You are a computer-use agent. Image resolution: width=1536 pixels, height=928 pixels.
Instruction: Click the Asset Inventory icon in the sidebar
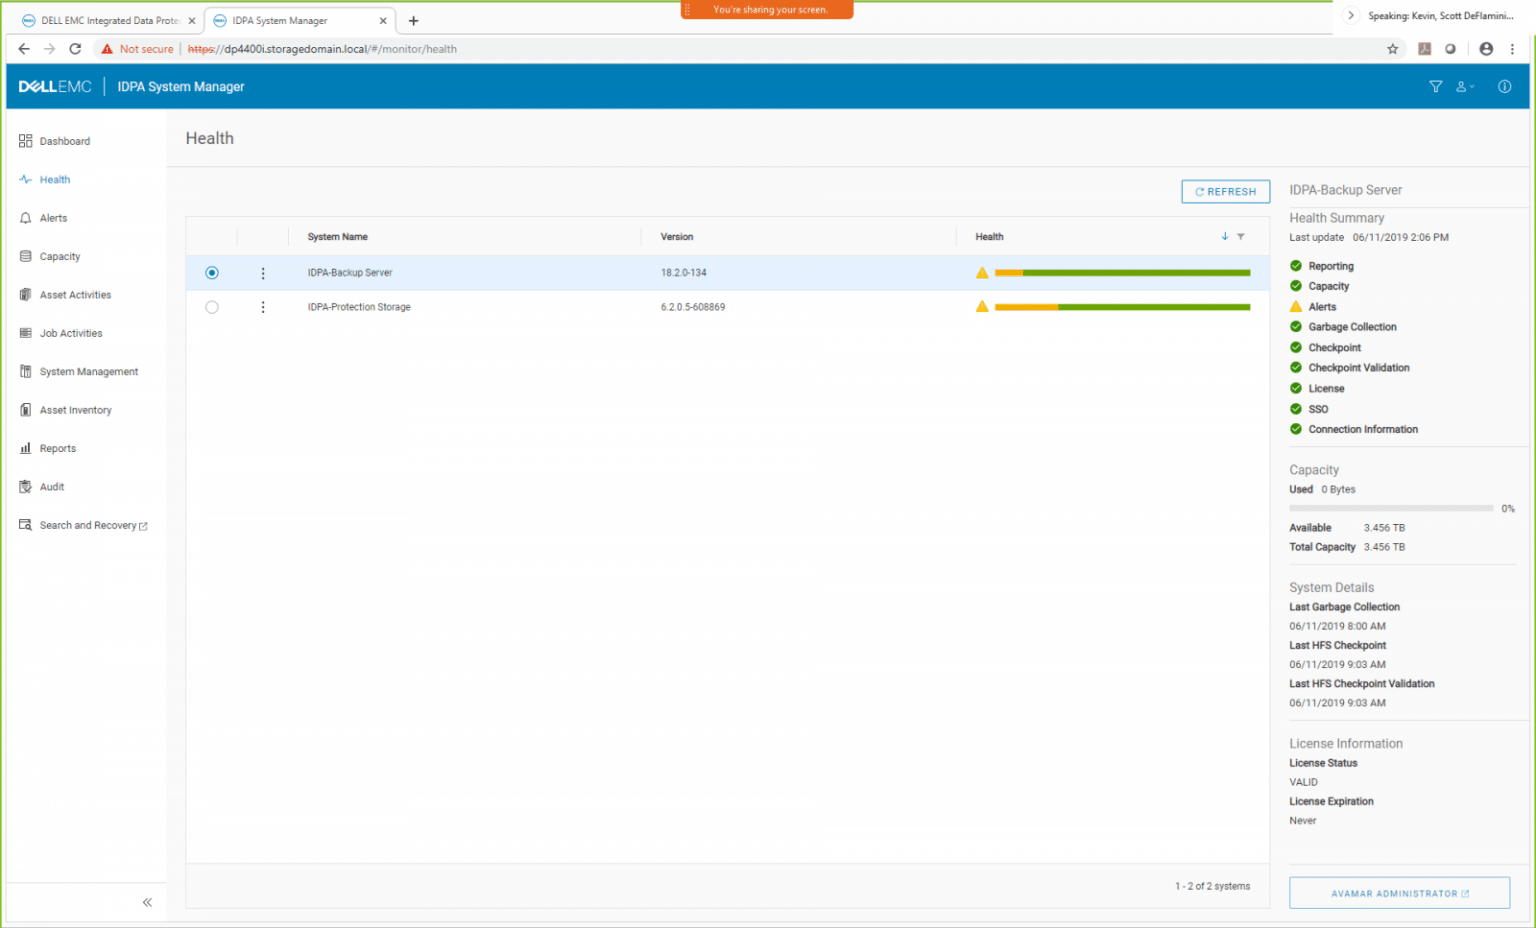[26, 410]
